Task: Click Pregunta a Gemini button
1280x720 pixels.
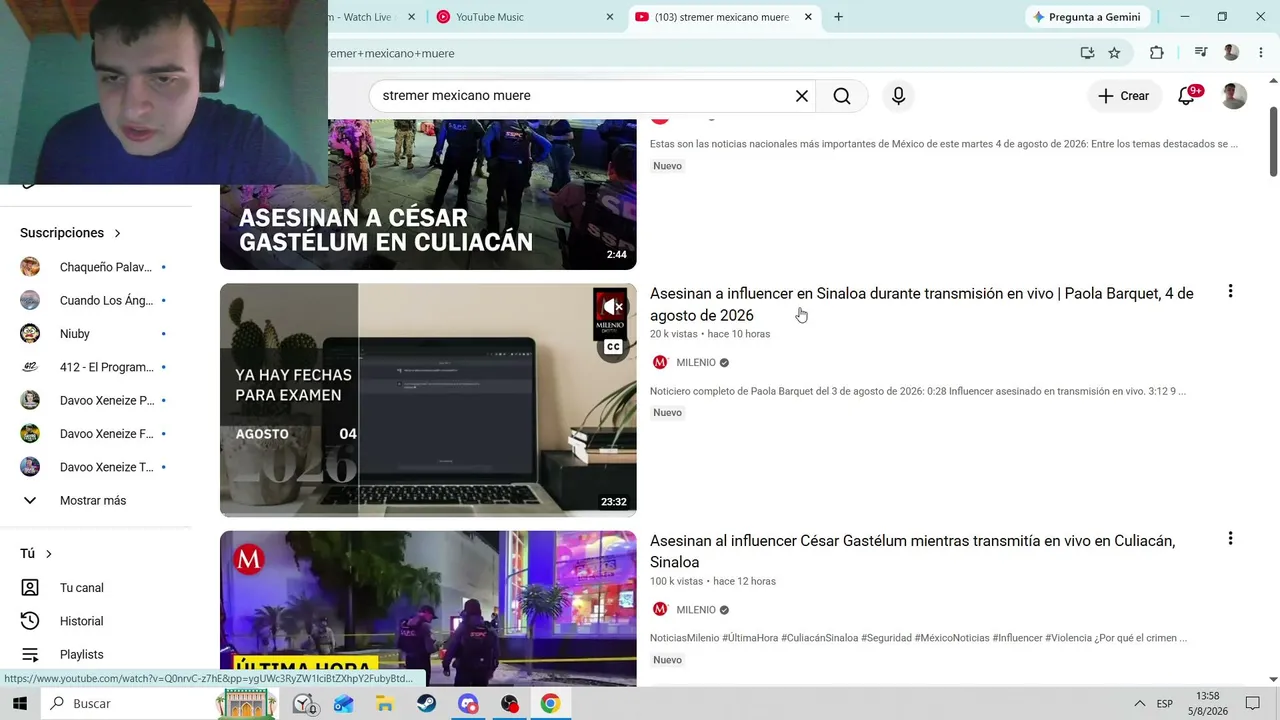Action: 1087,17
